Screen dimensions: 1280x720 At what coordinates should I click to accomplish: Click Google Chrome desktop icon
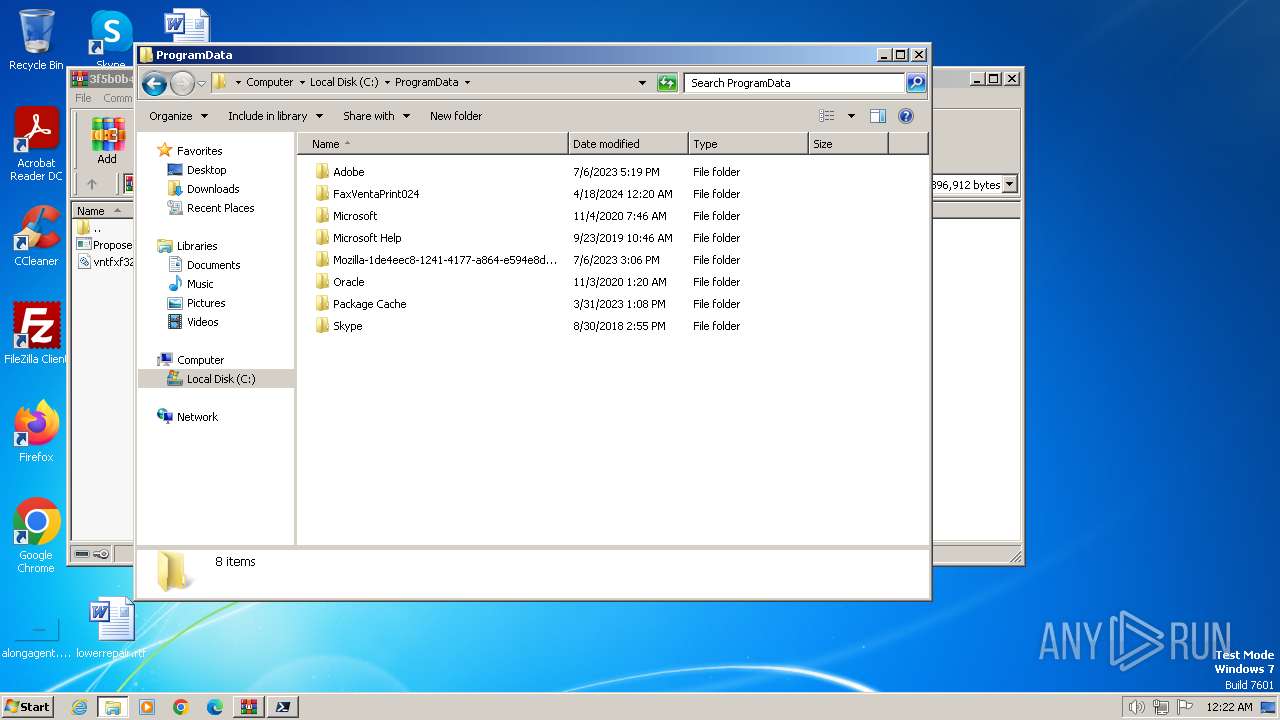[36, 536]
